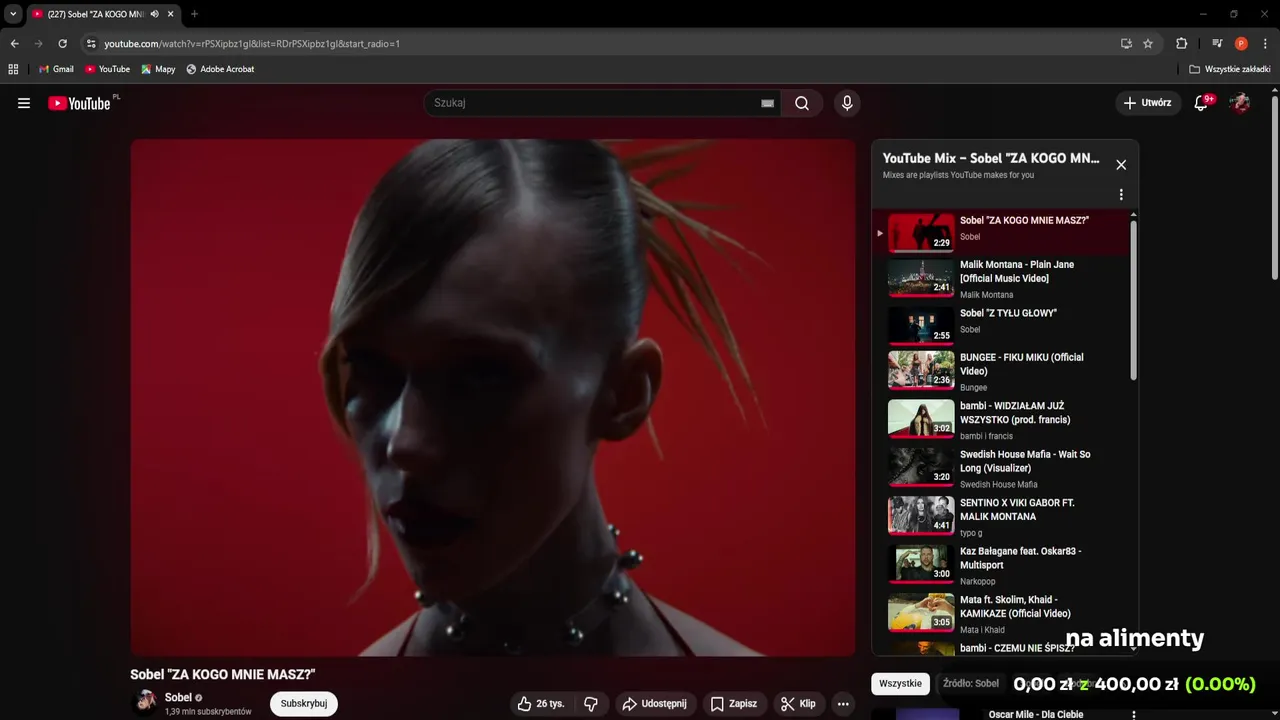The height and width of the screenshot is (720, 1280).
Task: Play Malik Montana - Plain Jane from playlist
Action: click(1004, 279)
